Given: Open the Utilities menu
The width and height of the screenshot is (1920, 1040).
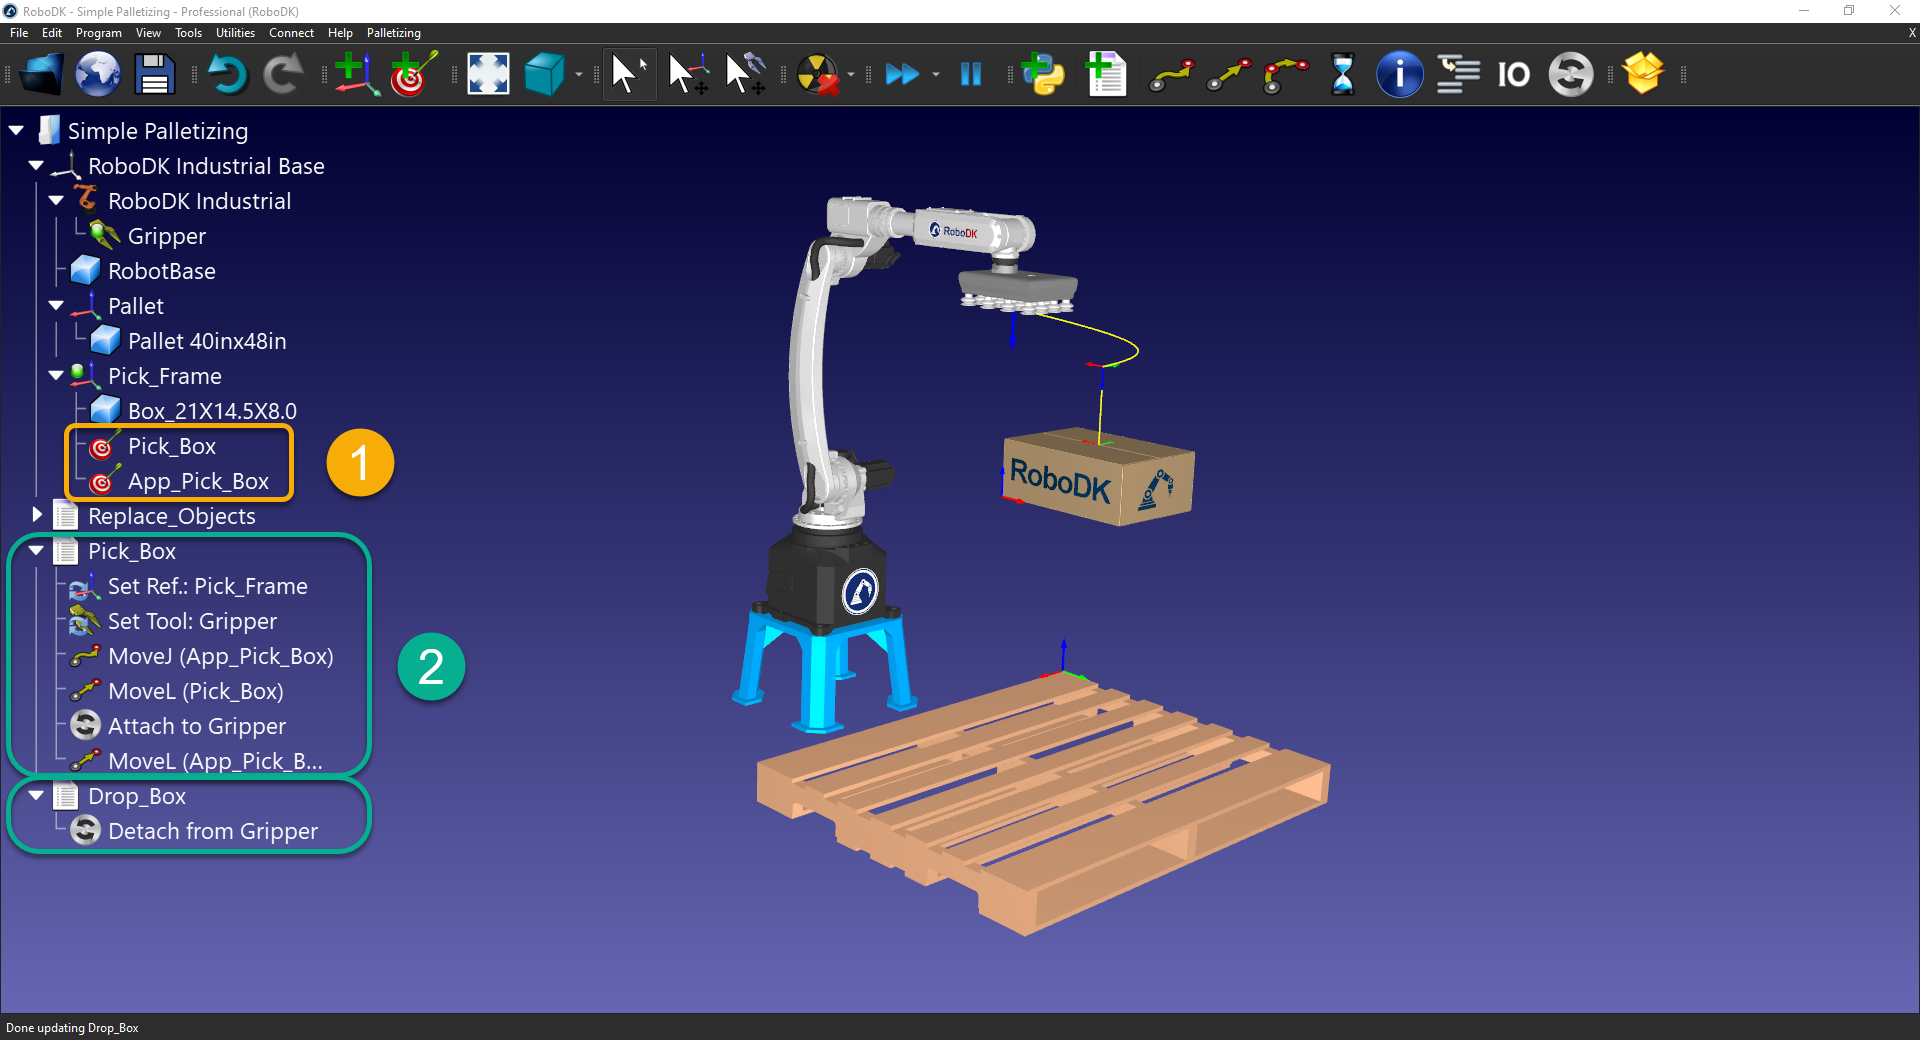Looking at the screenshot, I should [235, 33].
